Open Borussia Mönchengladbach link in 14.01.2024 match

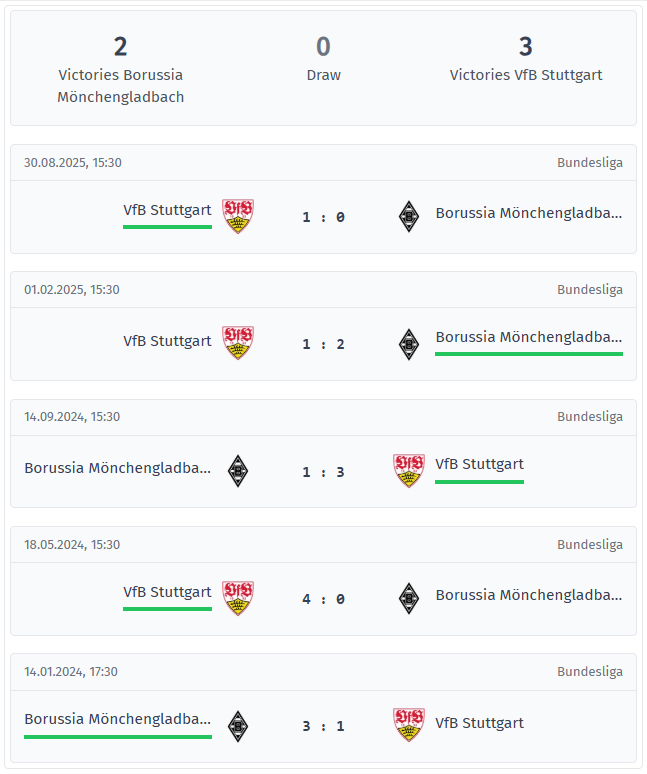118,719
